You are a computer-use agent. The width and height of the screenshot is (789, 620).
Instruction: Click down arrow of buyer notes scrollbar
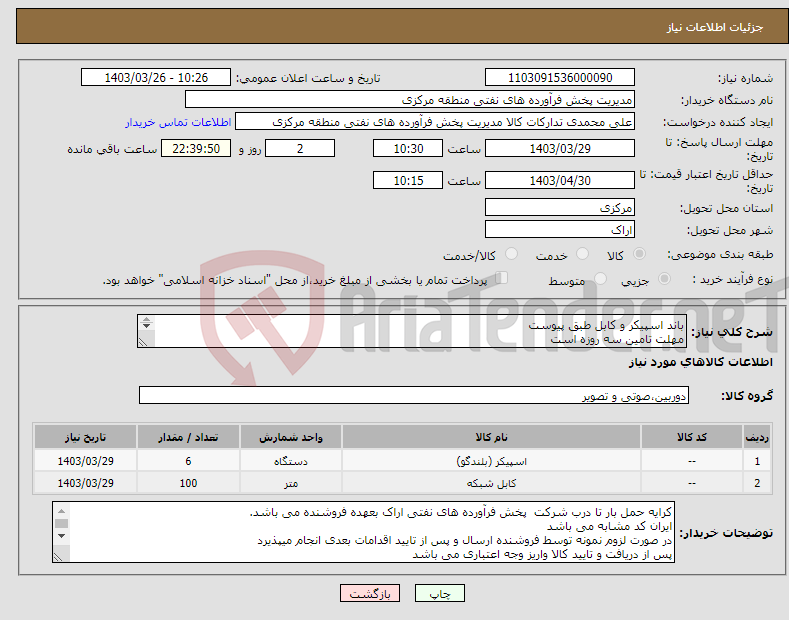coord(61,535)
